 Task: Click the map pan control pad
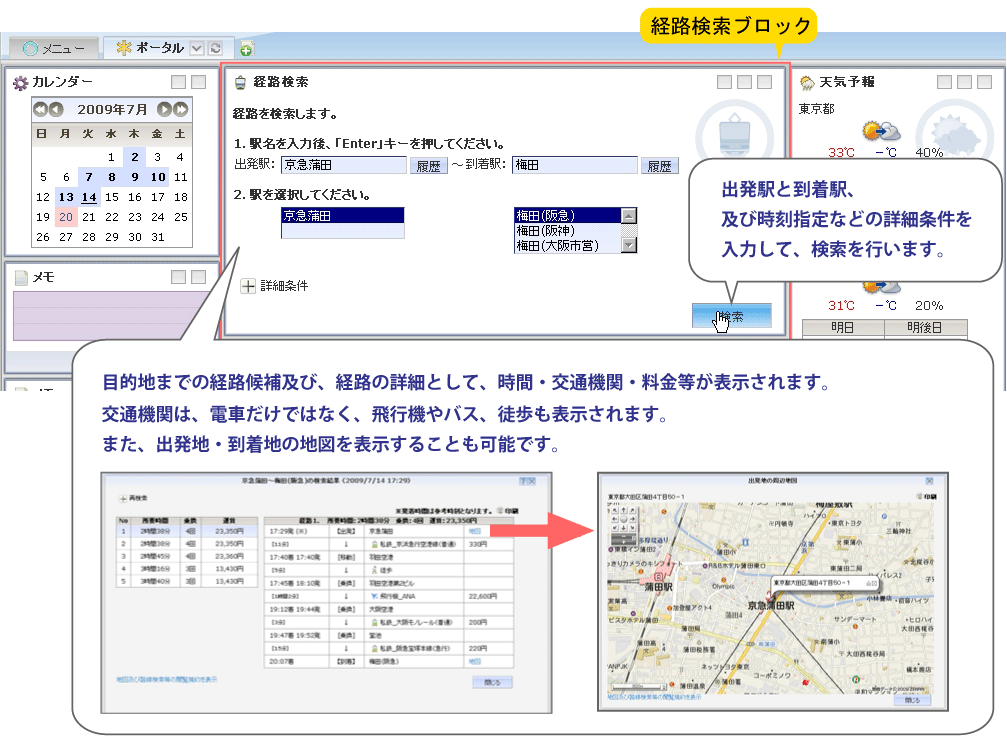(623, 518)
